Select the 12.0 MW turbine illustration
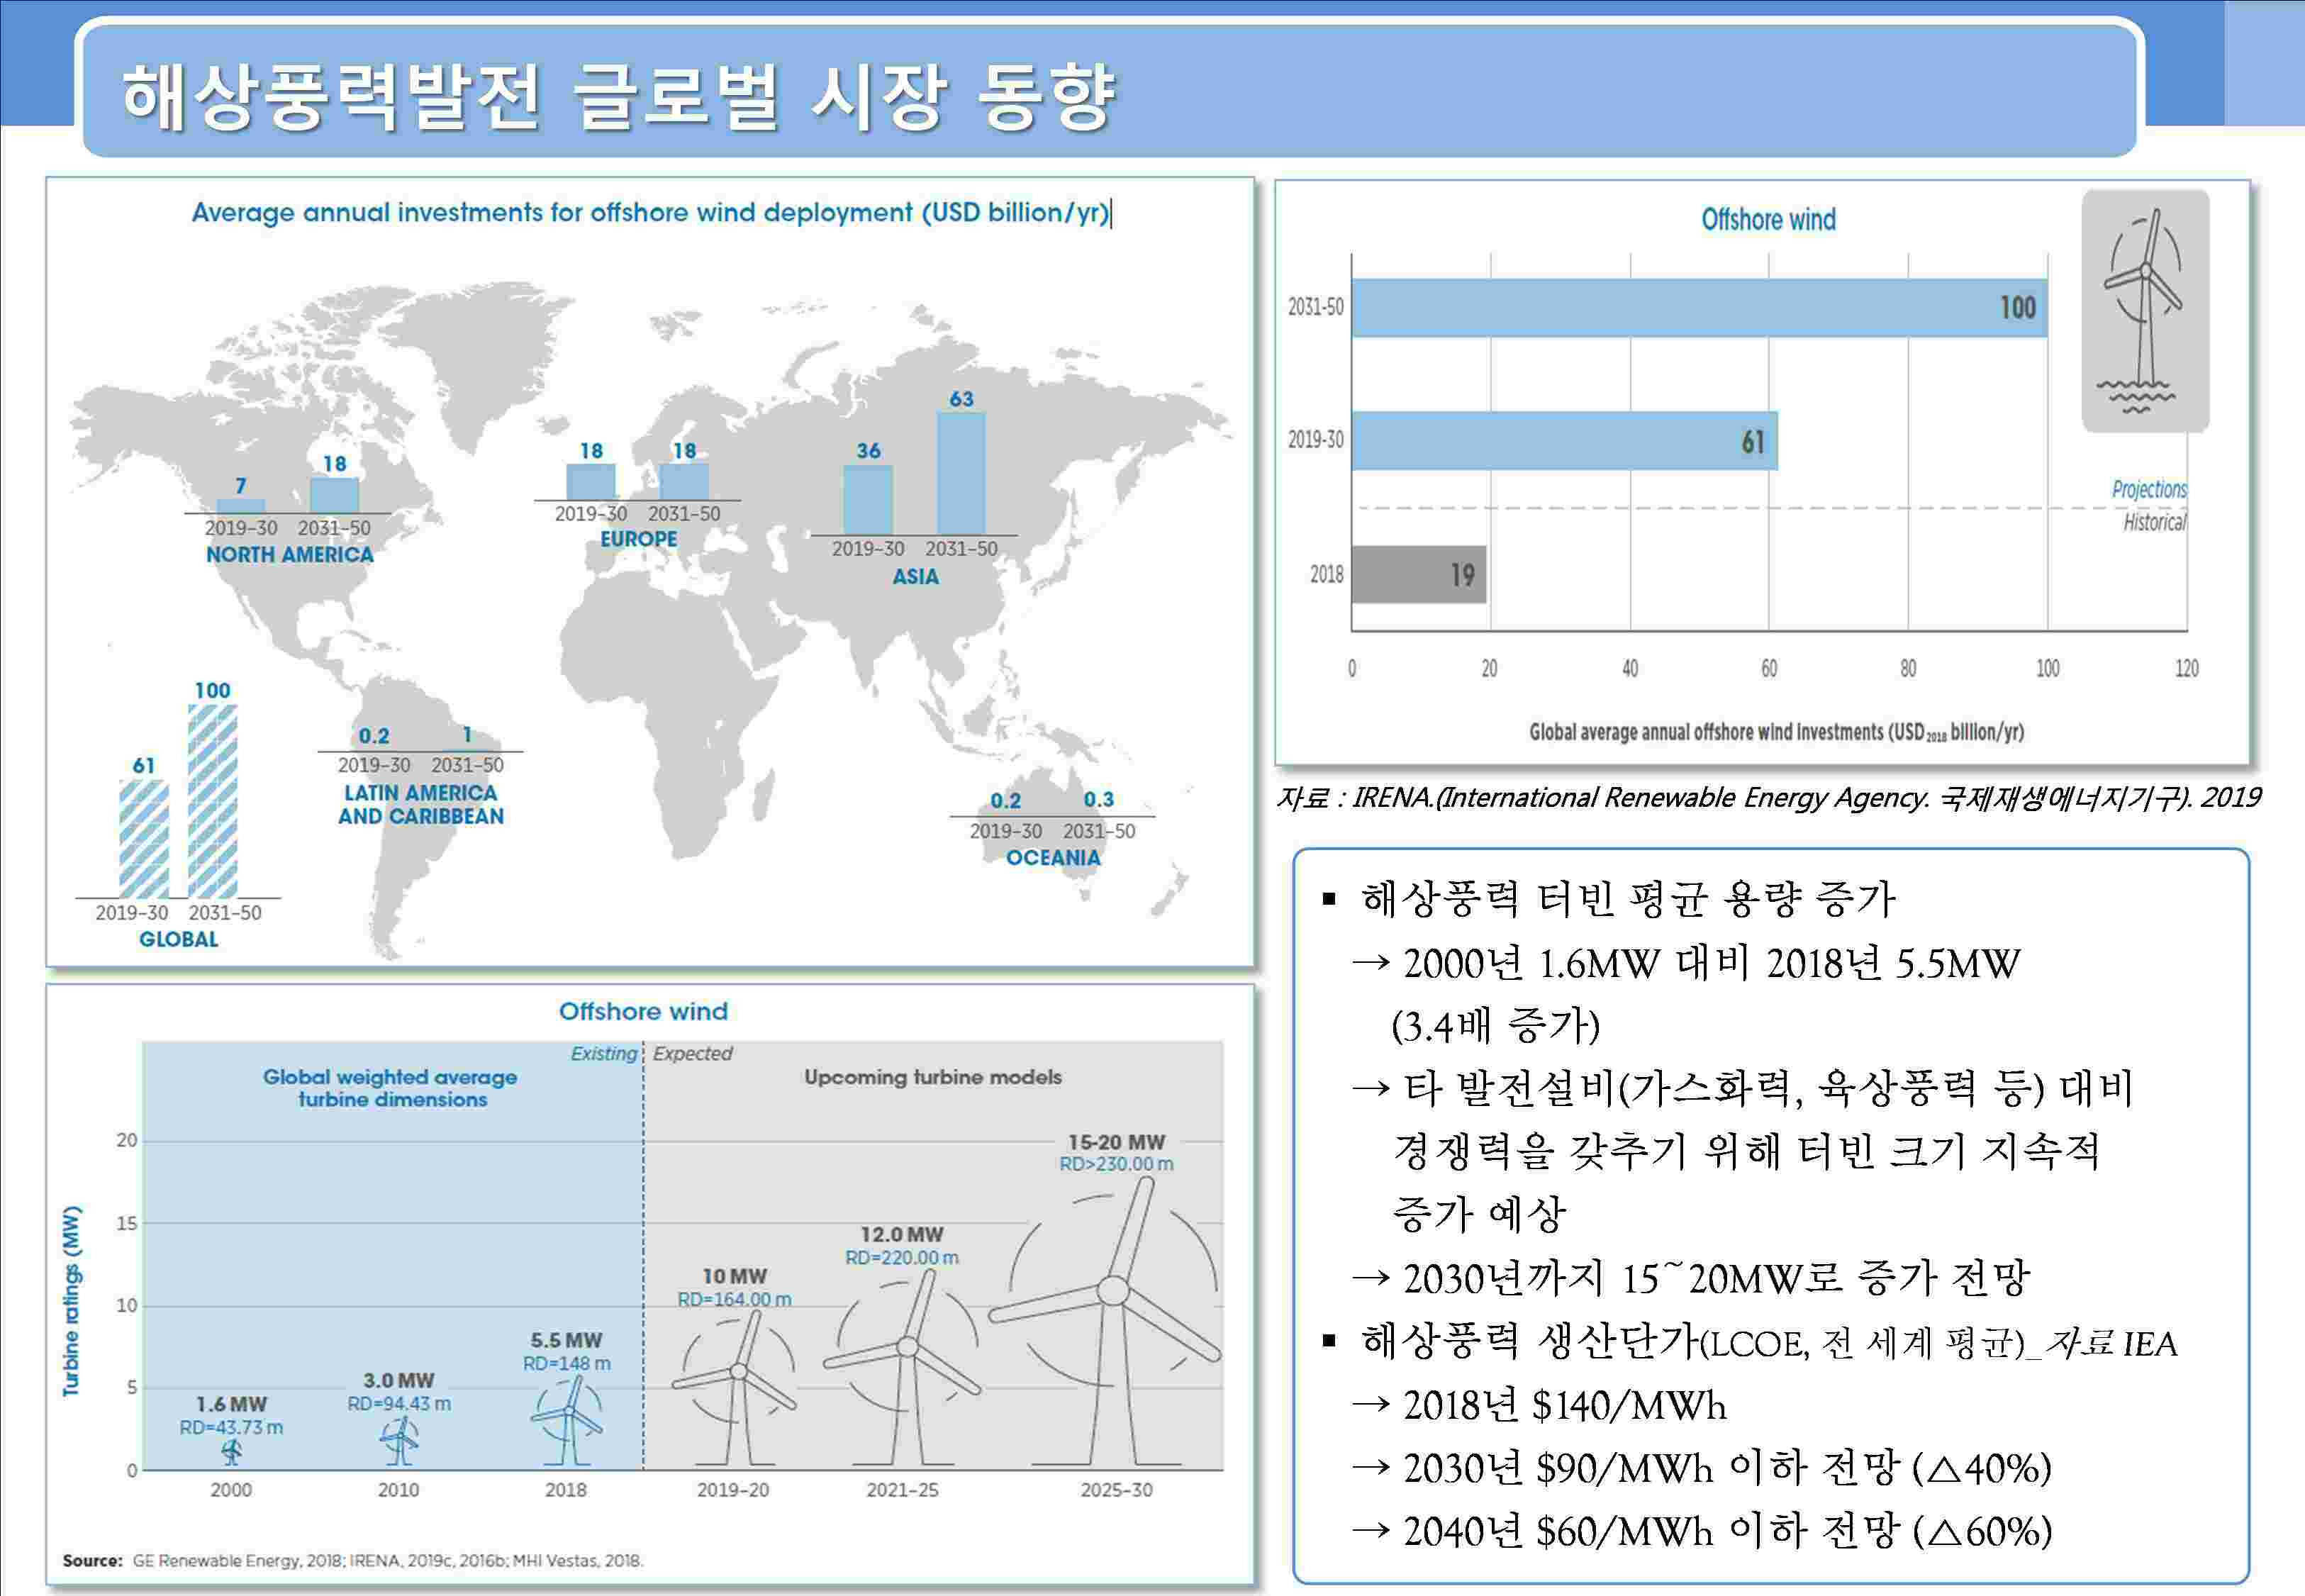The height and width of the screenshot is (1596, 2305). point(903,1369)
